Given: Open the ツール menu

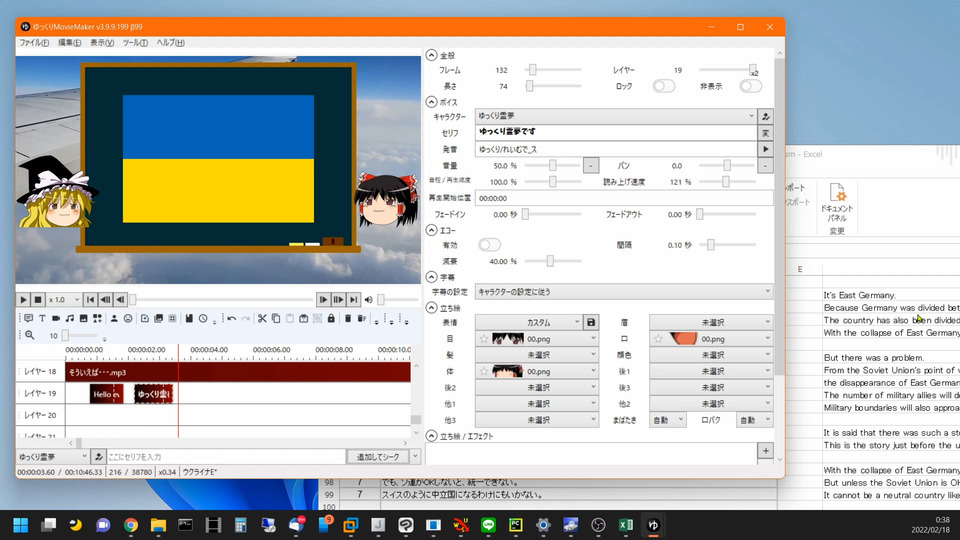Looking at the screenshot, I should (x=135, y=43).
